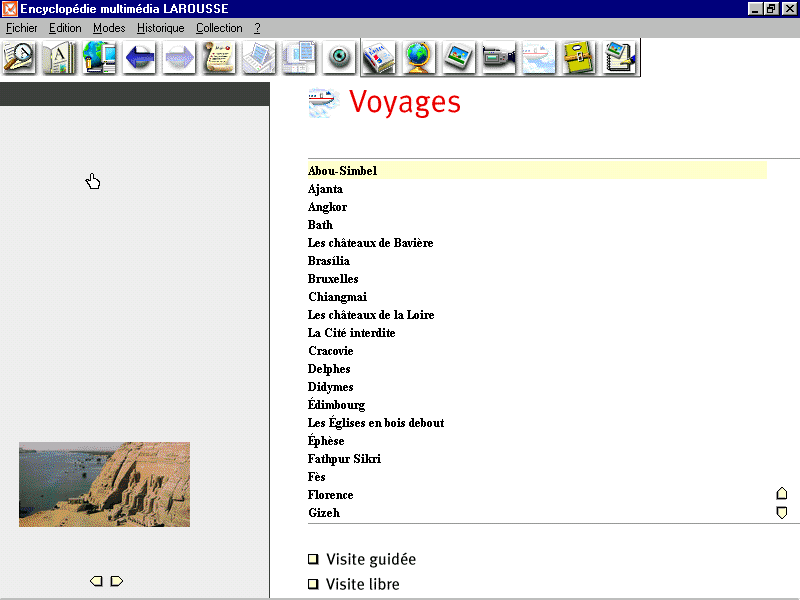The width and height of the screenshot is (800, 600).
Task: Open the spiral notepad with picture icon
Action: pyautogui.click(x=619, y=57)
